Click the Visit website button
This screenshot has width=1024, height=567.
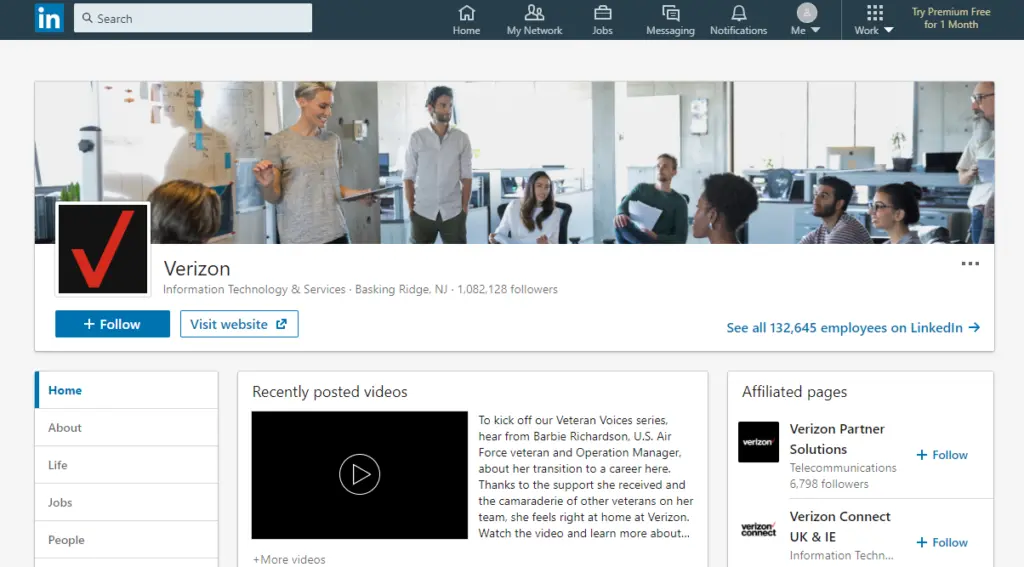[x=239, y=324]
